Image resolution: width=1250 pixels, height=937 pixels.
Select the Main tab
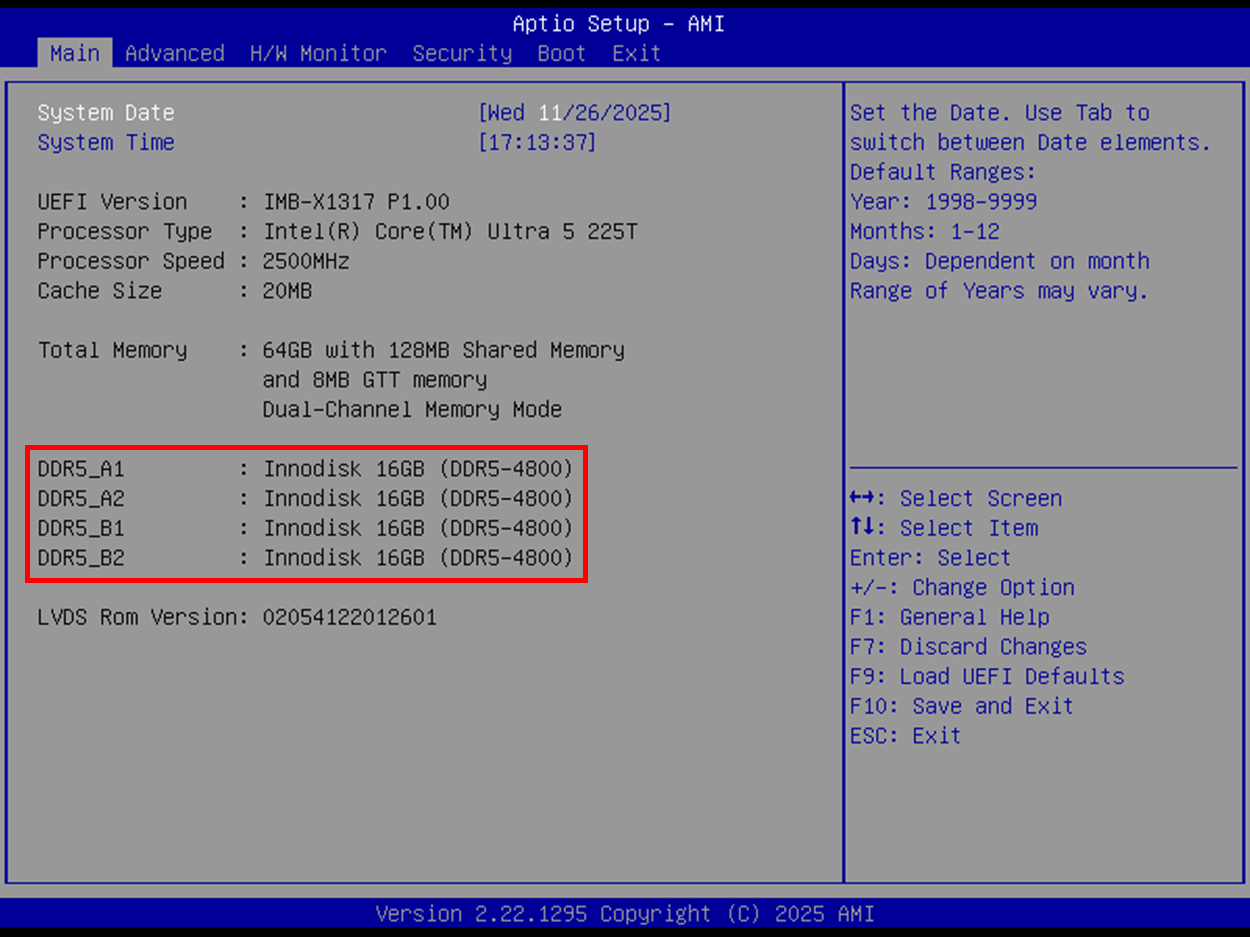tap(75, 53)
